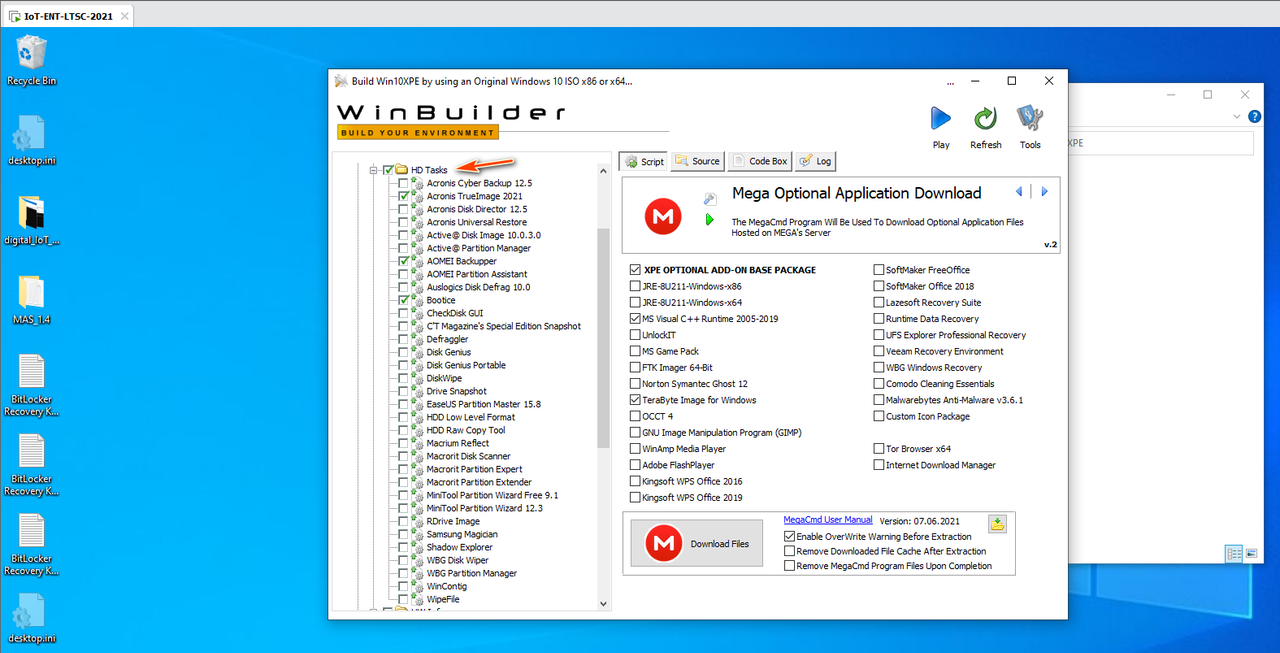The width and height of the screenshot is (1280, 653).
Task: Select the Shadow Explorer entry
Action: [460, 547]
